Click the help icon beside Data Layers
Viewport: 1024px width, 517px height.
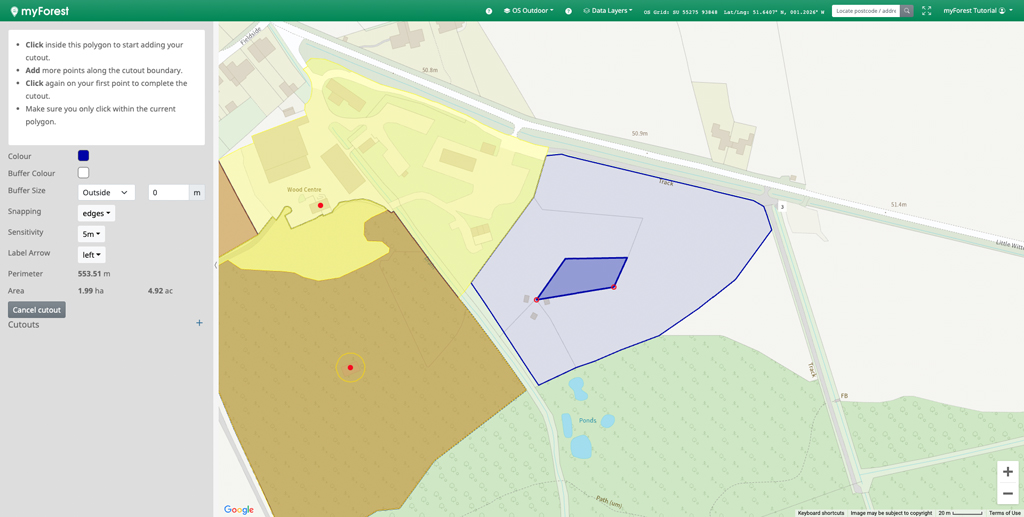[x=569, y=11]
